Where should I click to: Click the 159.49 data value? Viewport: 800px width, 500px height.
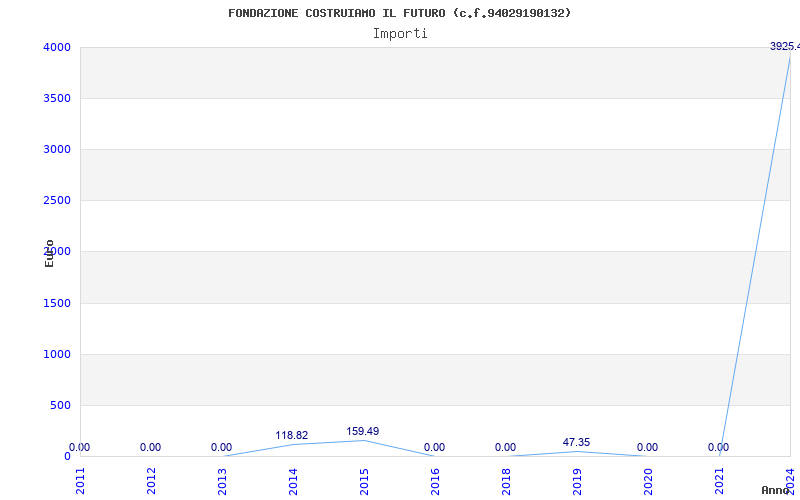[x=363, y=432]
